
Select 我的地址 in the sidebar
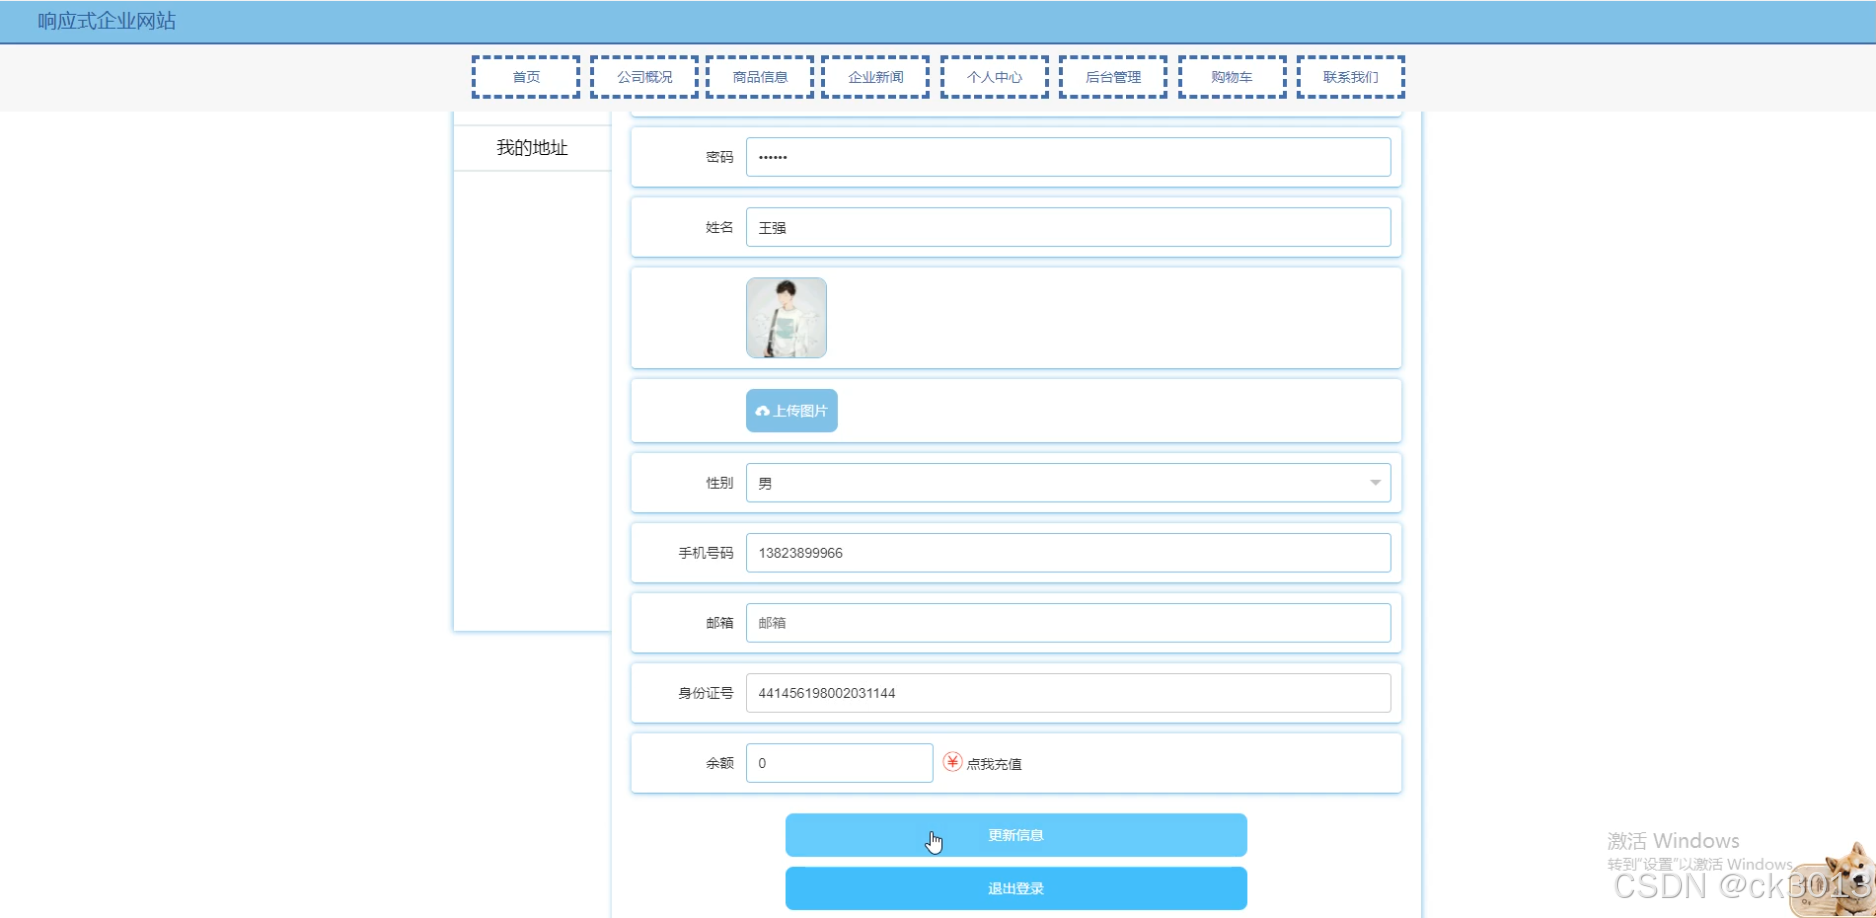531,147
